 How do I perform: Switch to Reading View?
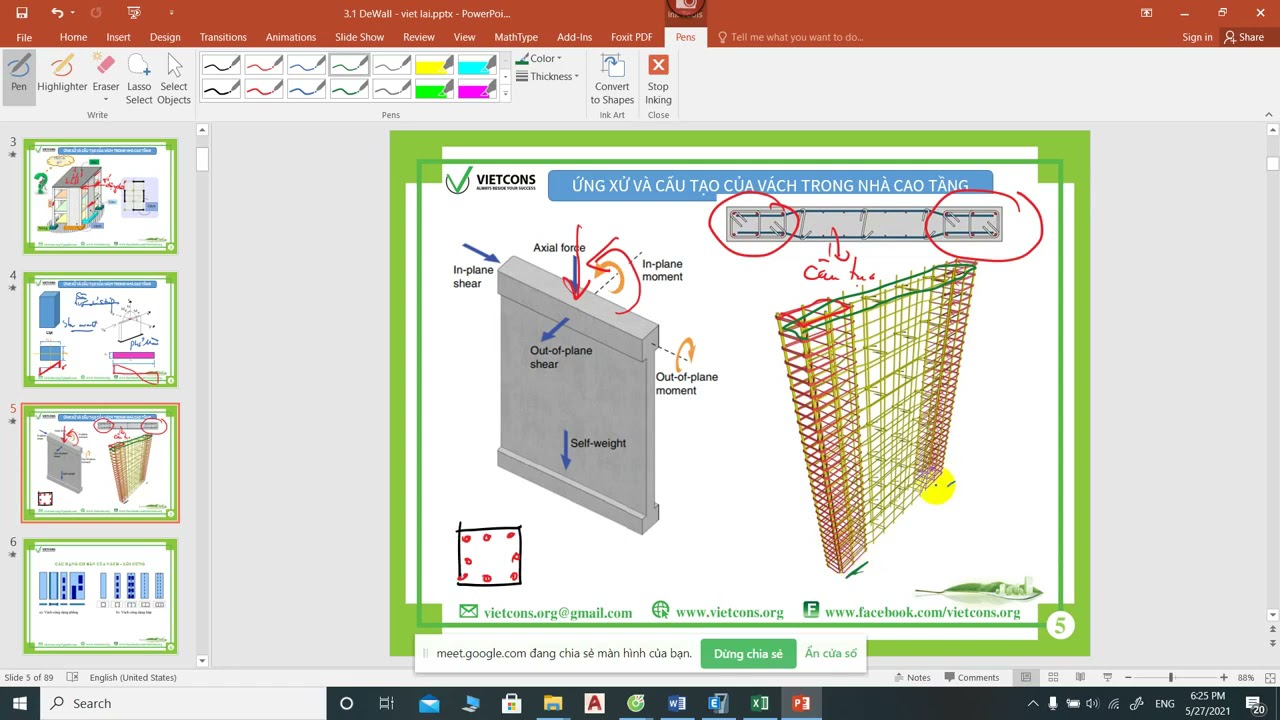1078,677
